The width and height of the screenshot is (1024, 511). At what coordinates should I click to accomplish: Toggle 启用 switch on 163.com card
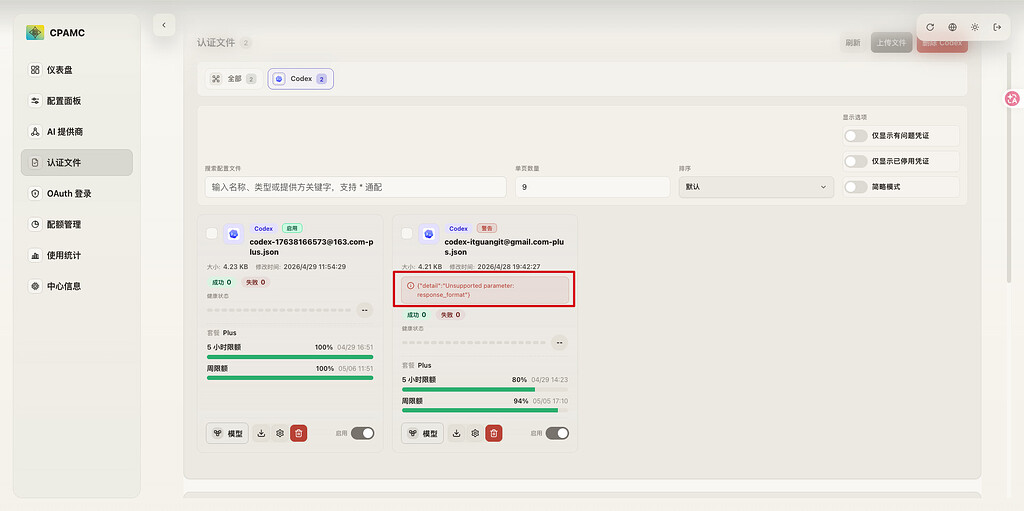click(362, 433)
